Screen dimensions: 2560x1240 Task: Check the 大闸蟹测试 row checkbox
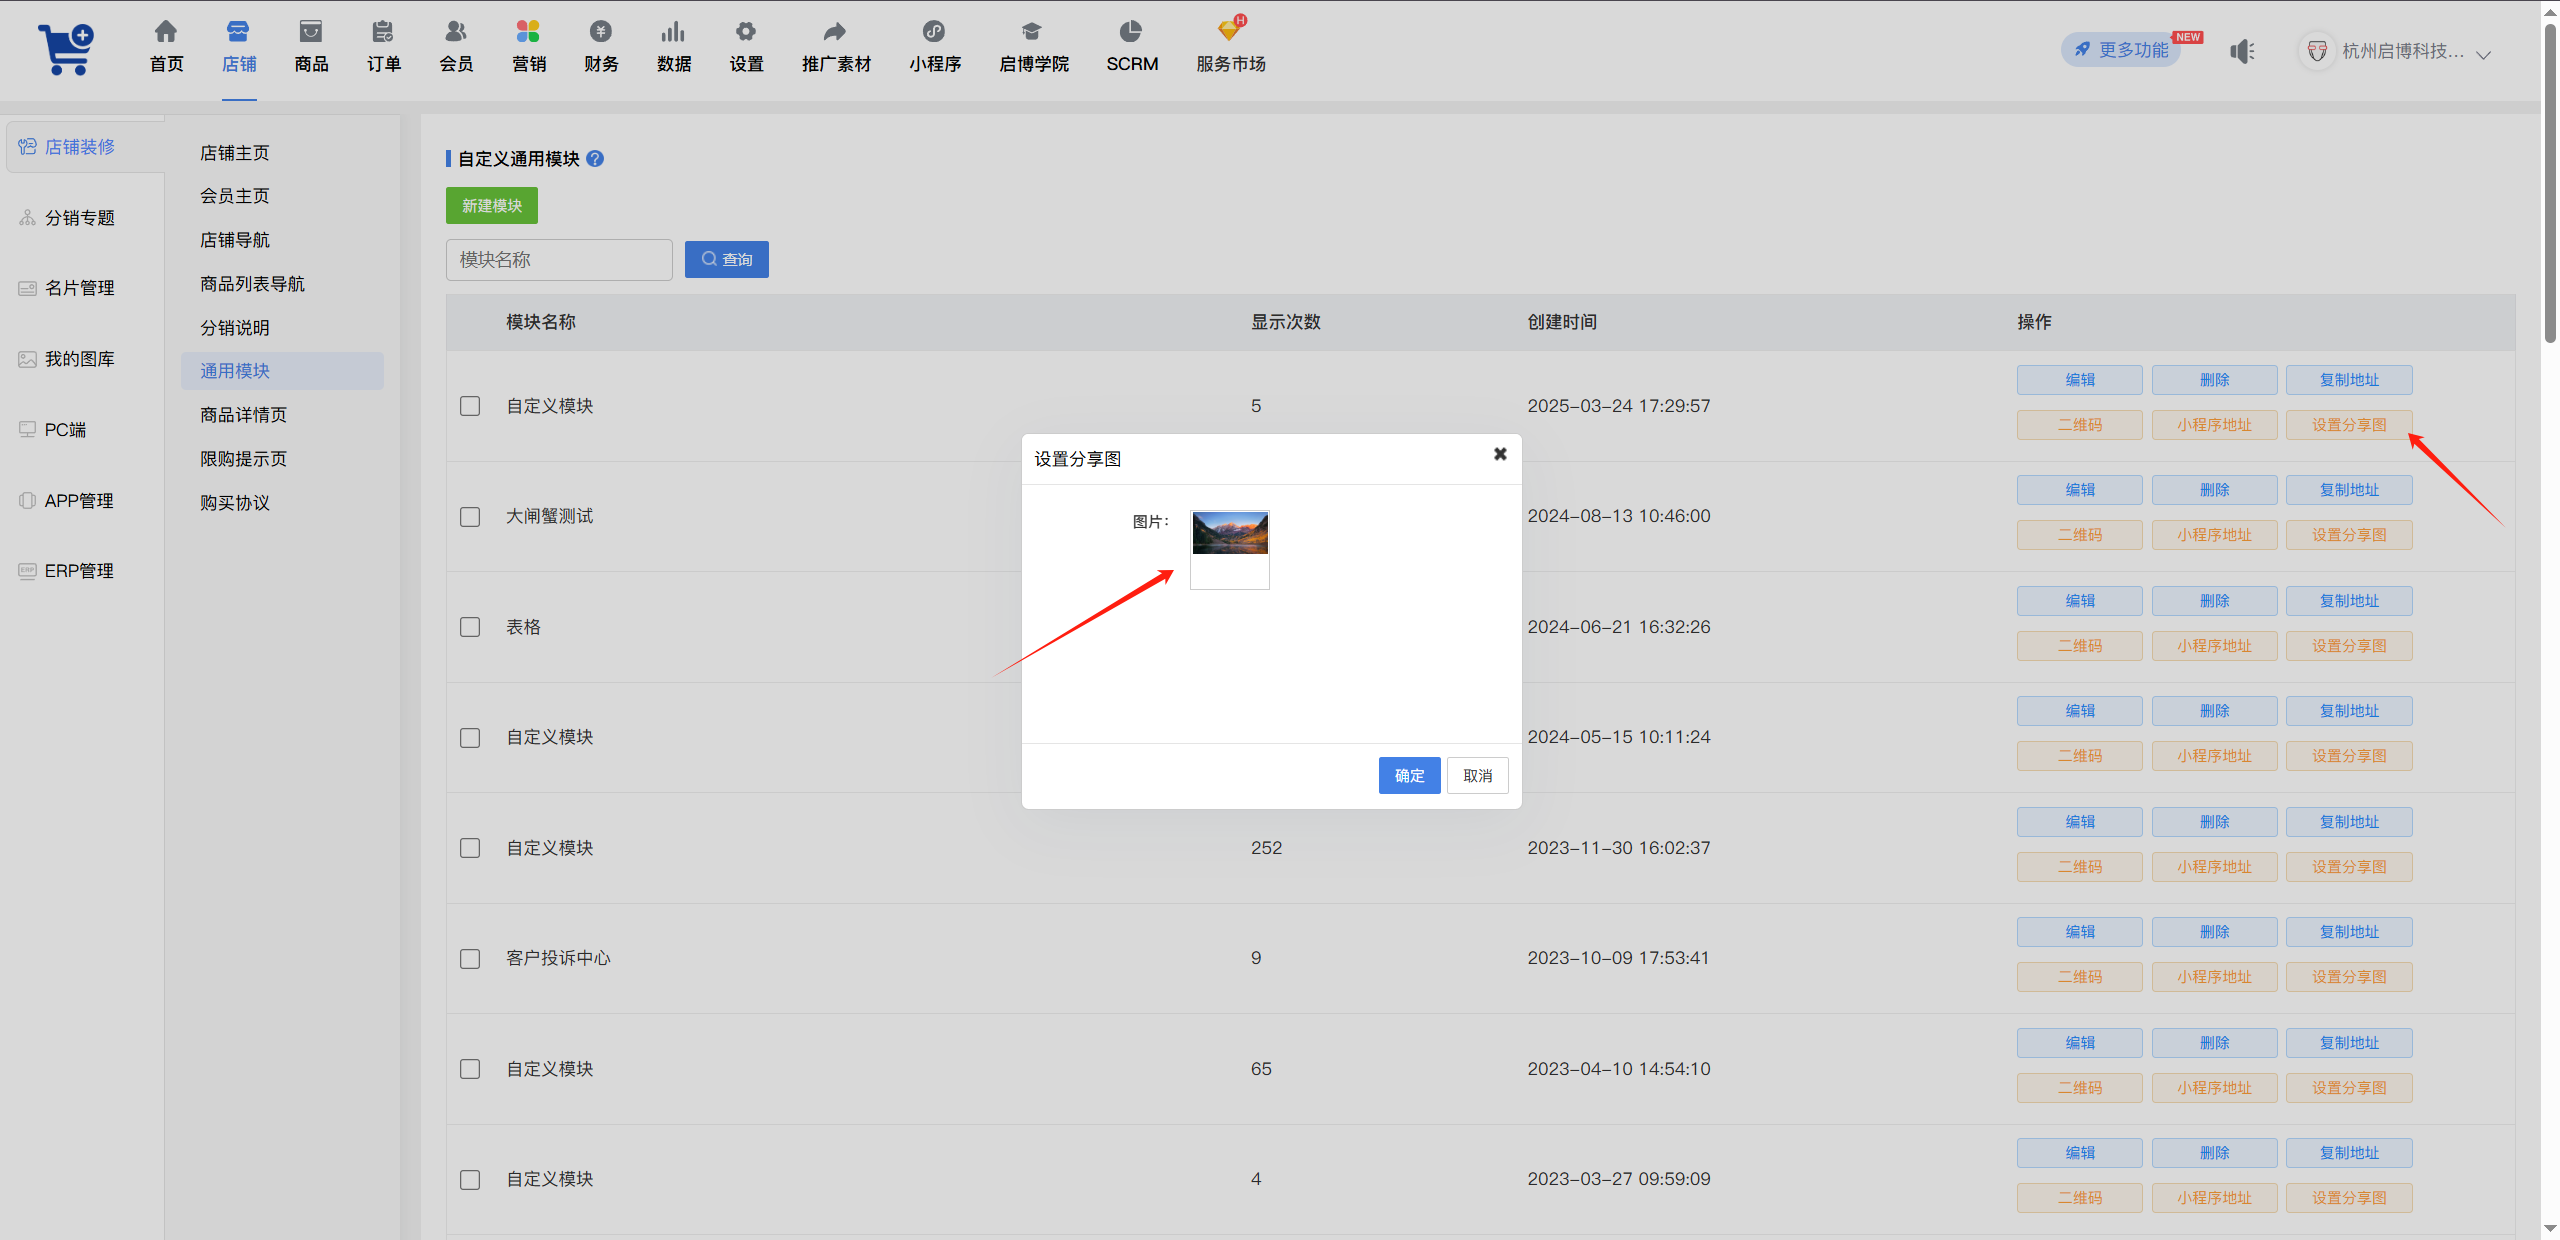470,517
